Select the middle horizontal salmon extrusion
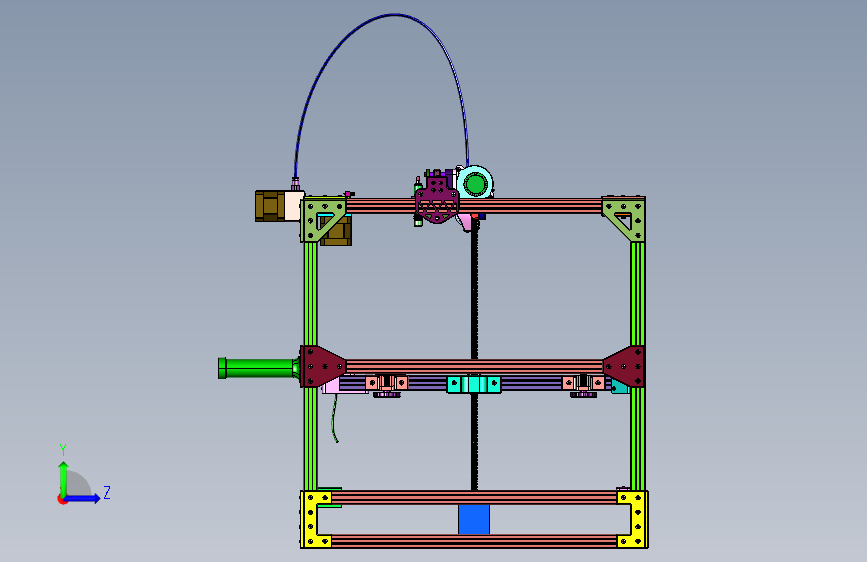867x562 pixels. [x=474, y=366]
